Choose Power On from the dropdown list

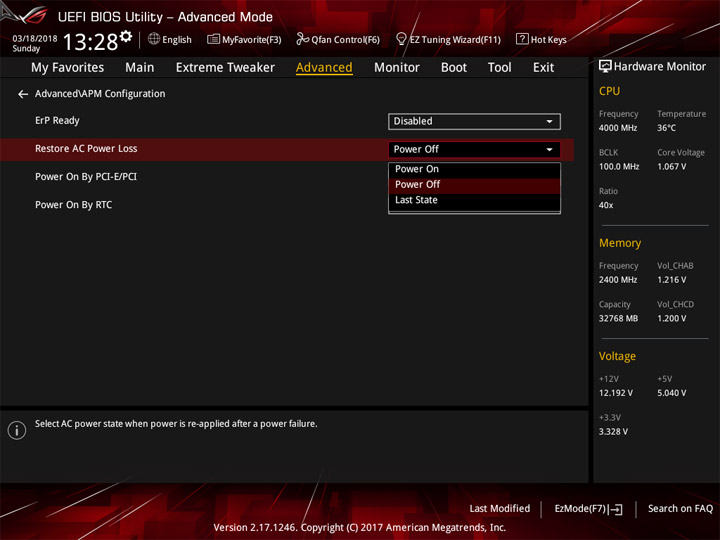coord(474,169)
